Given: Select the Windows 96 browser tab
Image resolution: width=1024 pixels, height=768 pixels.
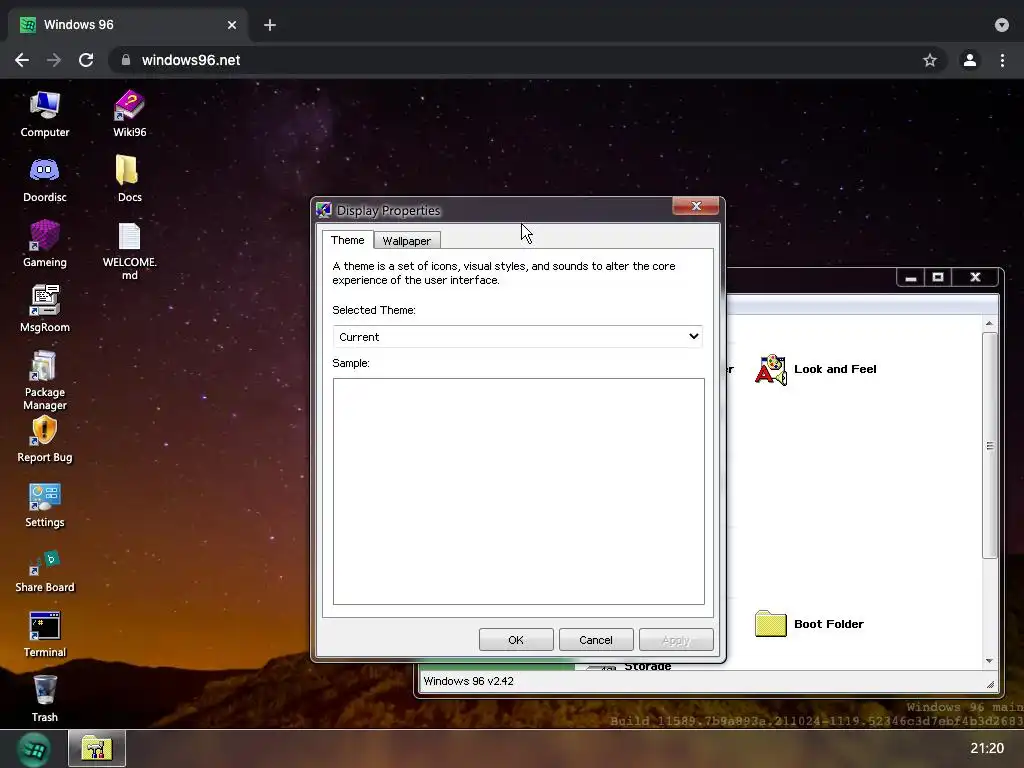Looking at the screenshot, I should [x=127, y=25].
